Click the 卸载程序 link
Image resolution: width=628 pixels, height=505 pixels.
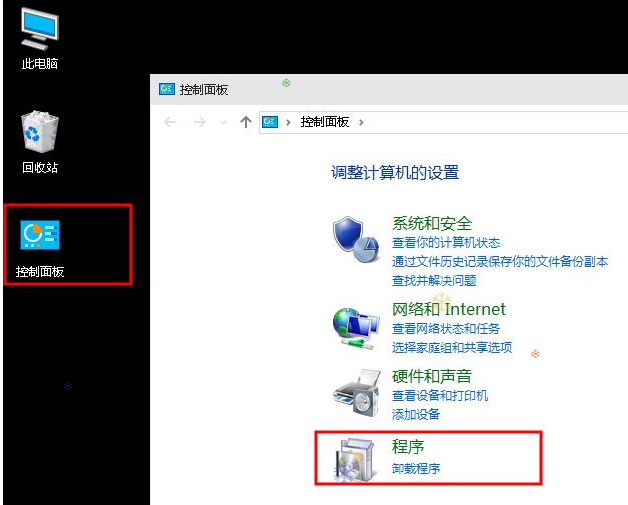(415, 468)
